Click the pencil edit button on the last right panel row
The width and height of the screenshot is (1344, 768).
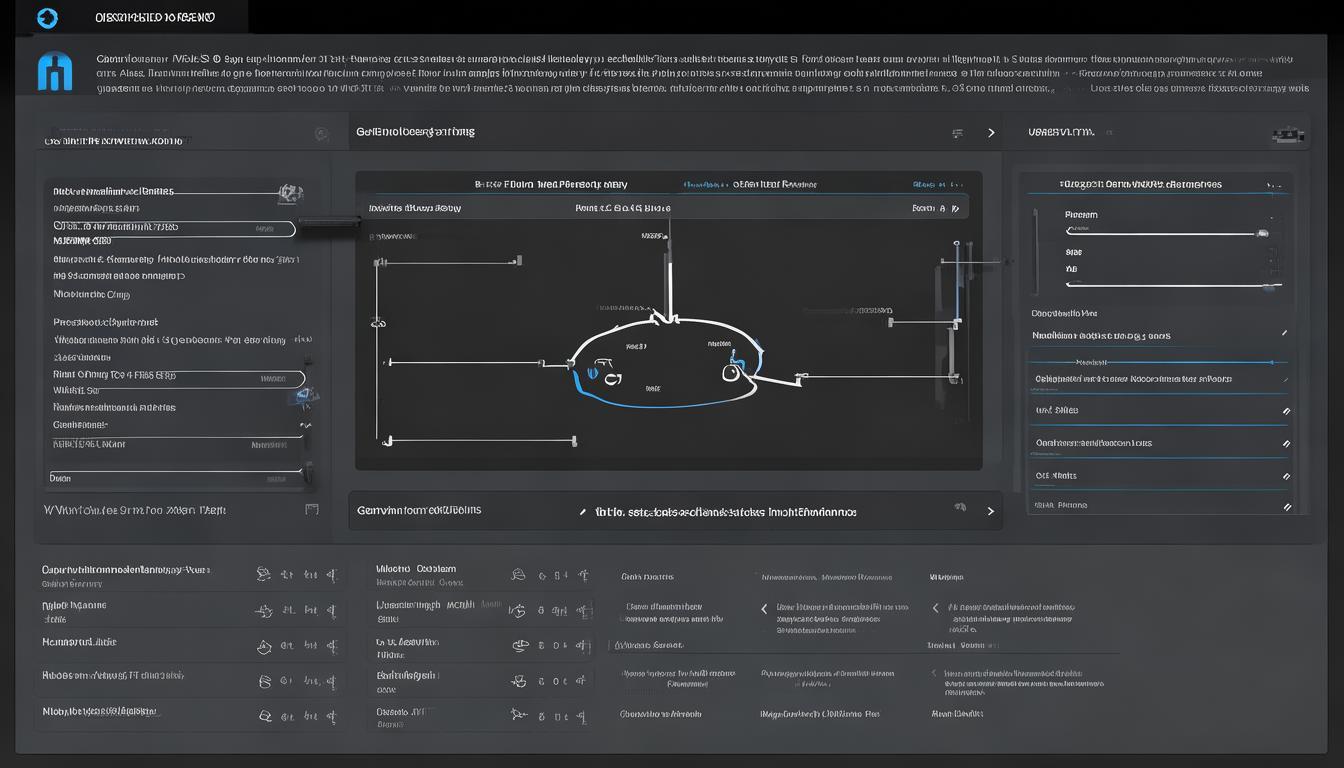pos(1285,506)
